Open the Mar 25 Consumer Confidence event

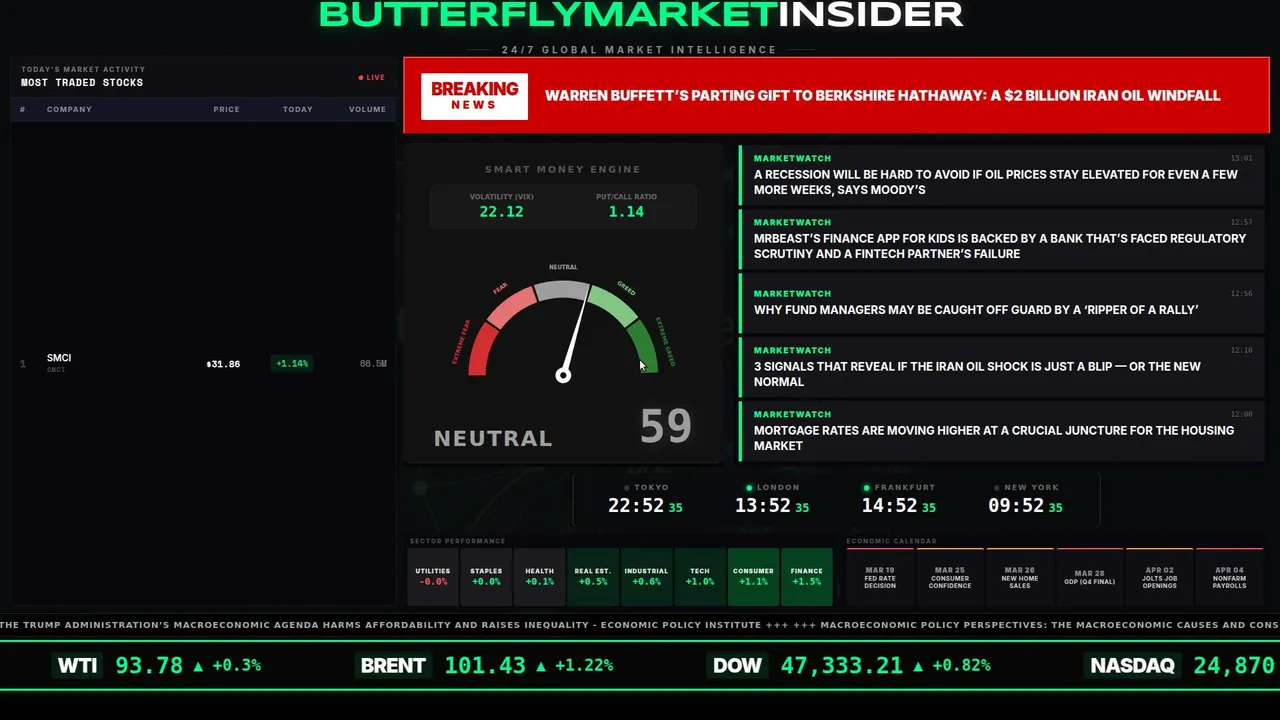coord(950,577)
